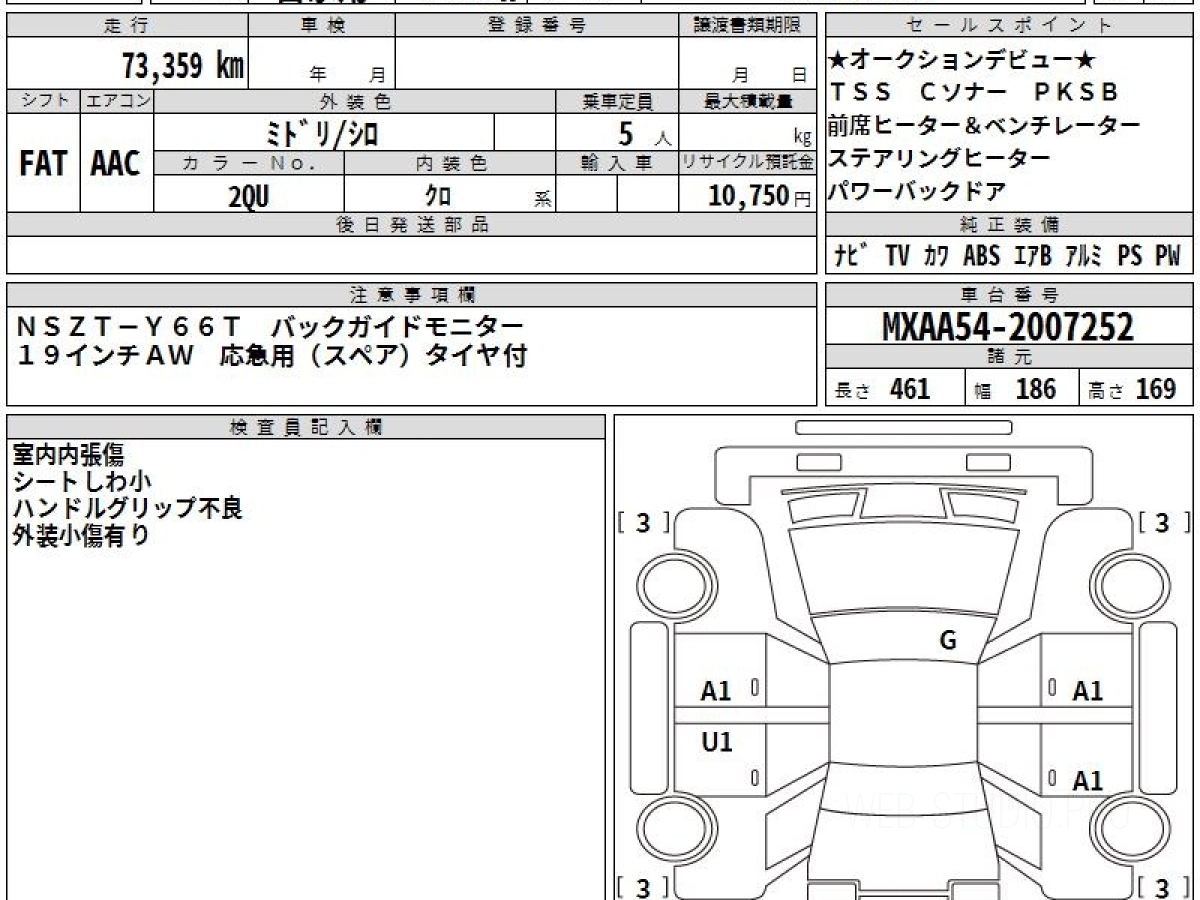
Task: Select interior color クロ
Action: (x=438, y=196)
